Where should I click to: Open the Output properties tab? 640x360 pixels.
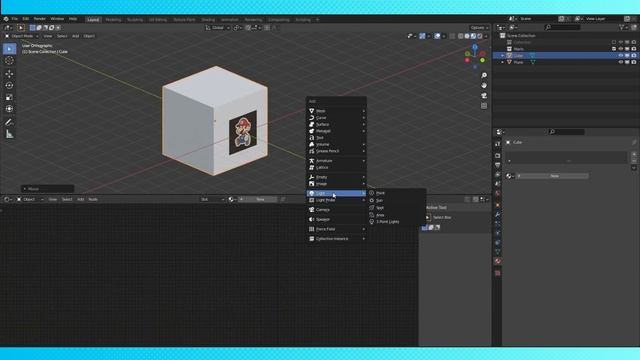498,165
